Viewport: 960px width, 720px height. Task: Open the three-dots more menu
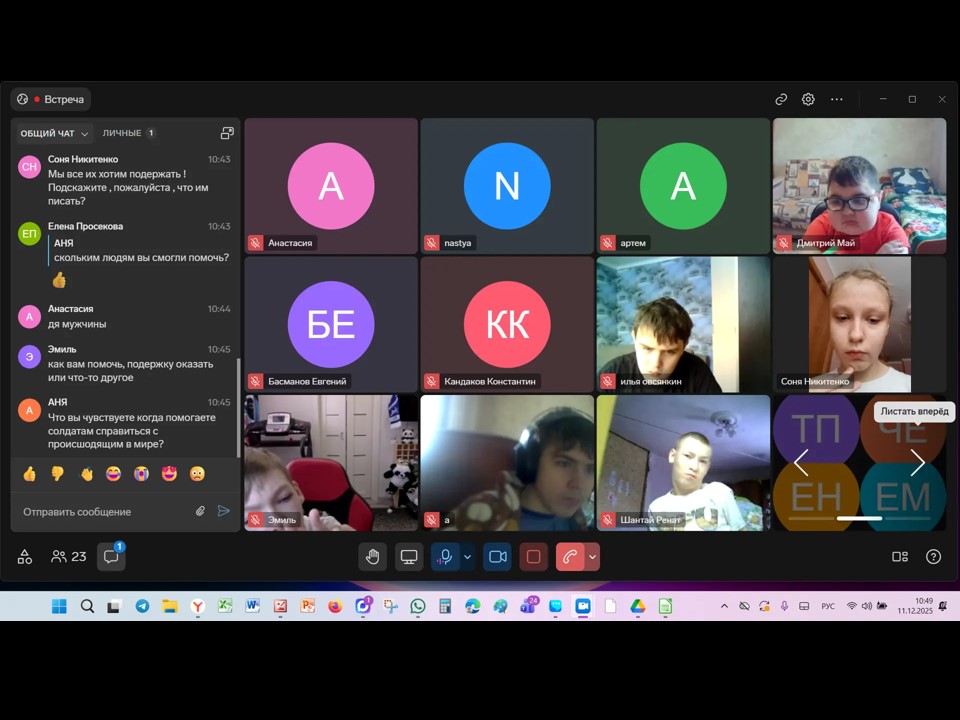[x=836, y=99]
